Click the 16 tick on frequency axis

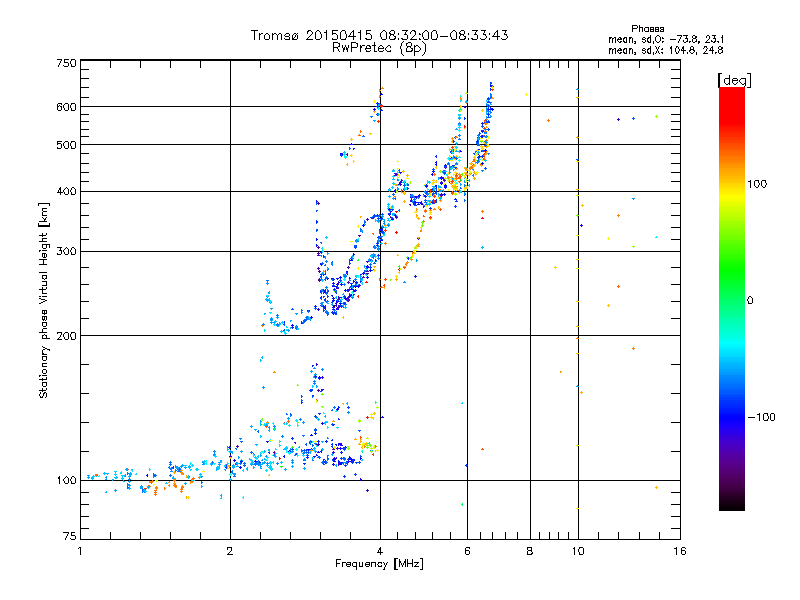678,551
